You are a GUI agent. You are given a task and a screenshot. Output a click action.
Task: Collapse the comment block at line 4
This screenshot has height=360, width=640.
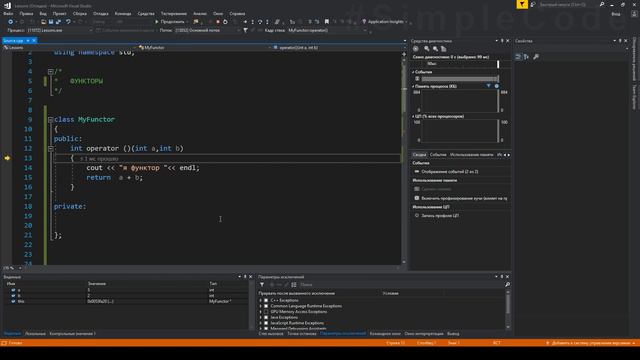tap(50, 71)
